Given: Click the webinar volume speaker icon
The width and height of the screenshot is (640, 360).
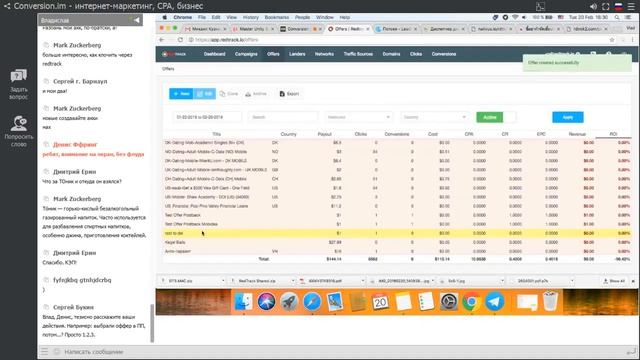Looking at the screenshot, I should click(593, 7).
